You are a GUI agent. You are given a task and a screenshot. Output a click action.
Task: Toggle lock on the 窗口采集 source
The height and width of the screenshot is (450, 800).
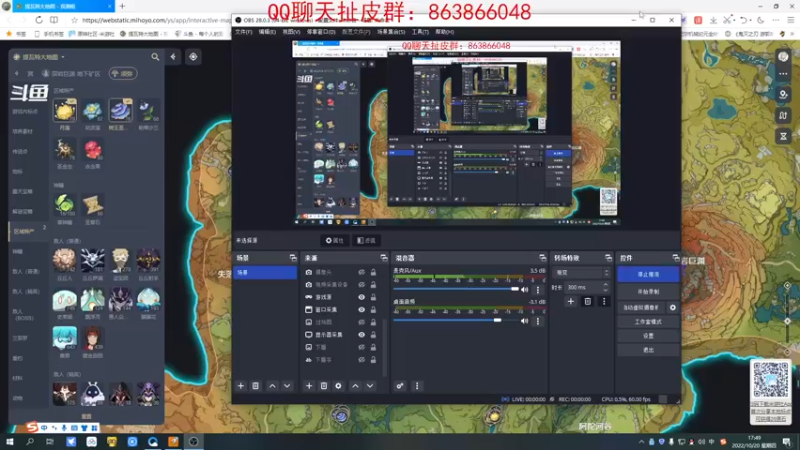point(373,310)
